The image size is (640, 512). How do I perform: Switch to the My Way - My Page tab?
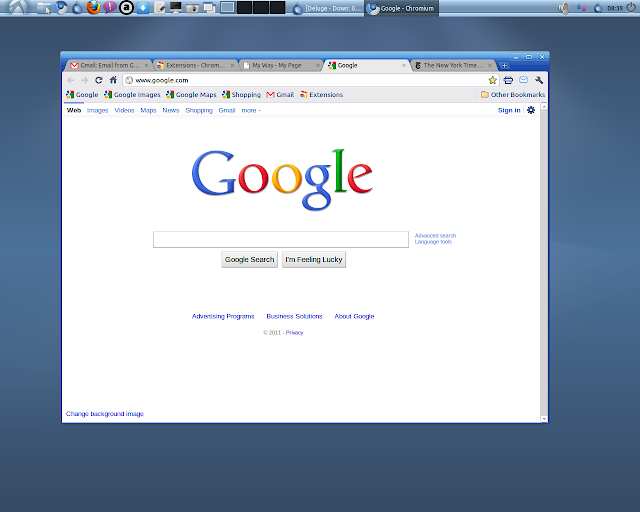(280, 65)
